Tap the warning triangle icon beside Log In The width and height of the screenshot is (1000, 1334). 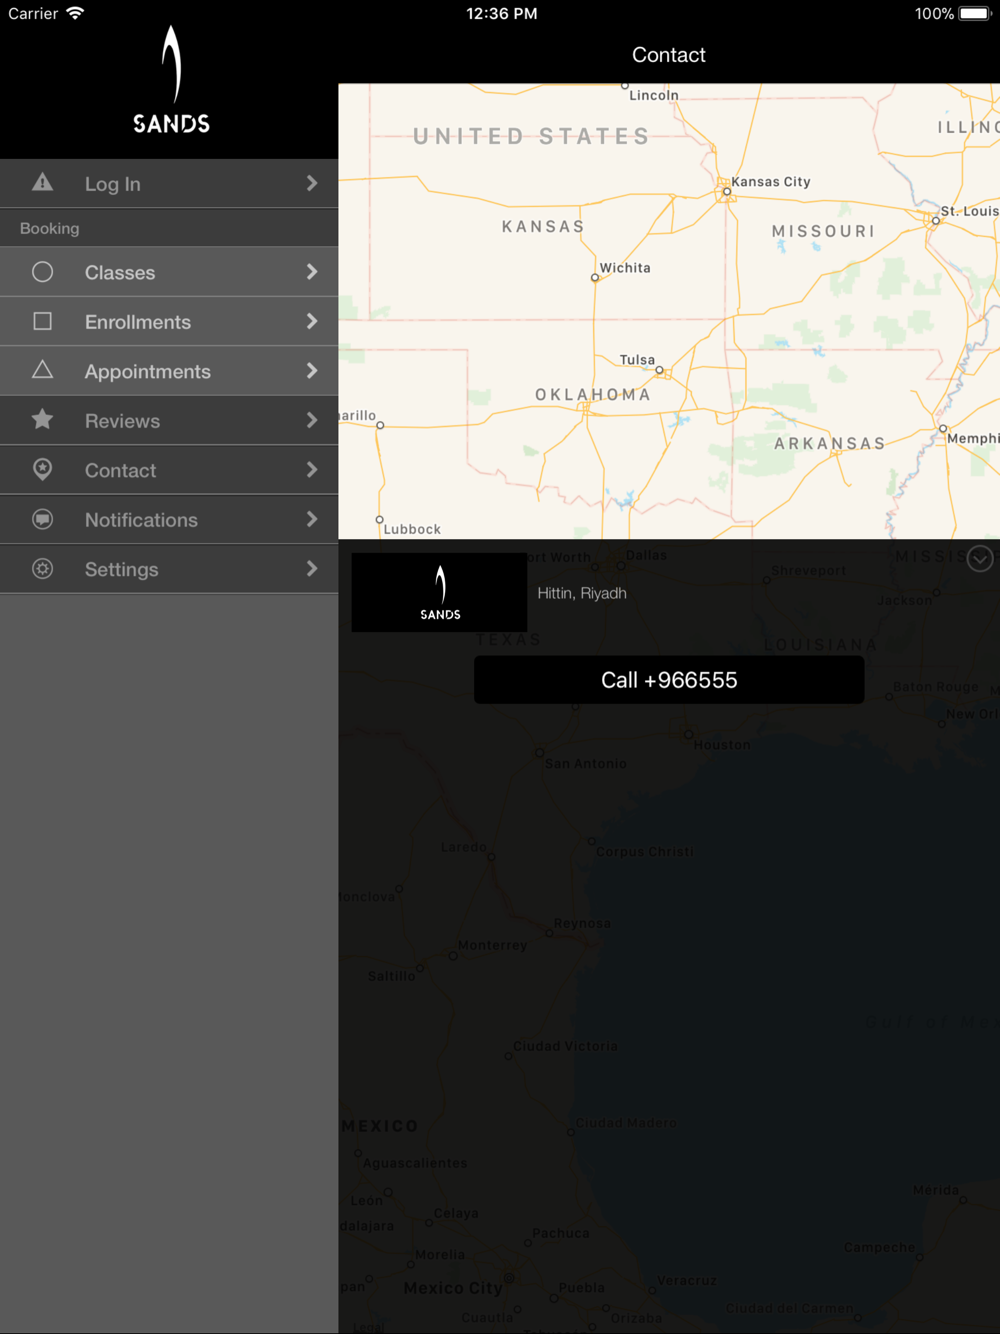point(42,182)
